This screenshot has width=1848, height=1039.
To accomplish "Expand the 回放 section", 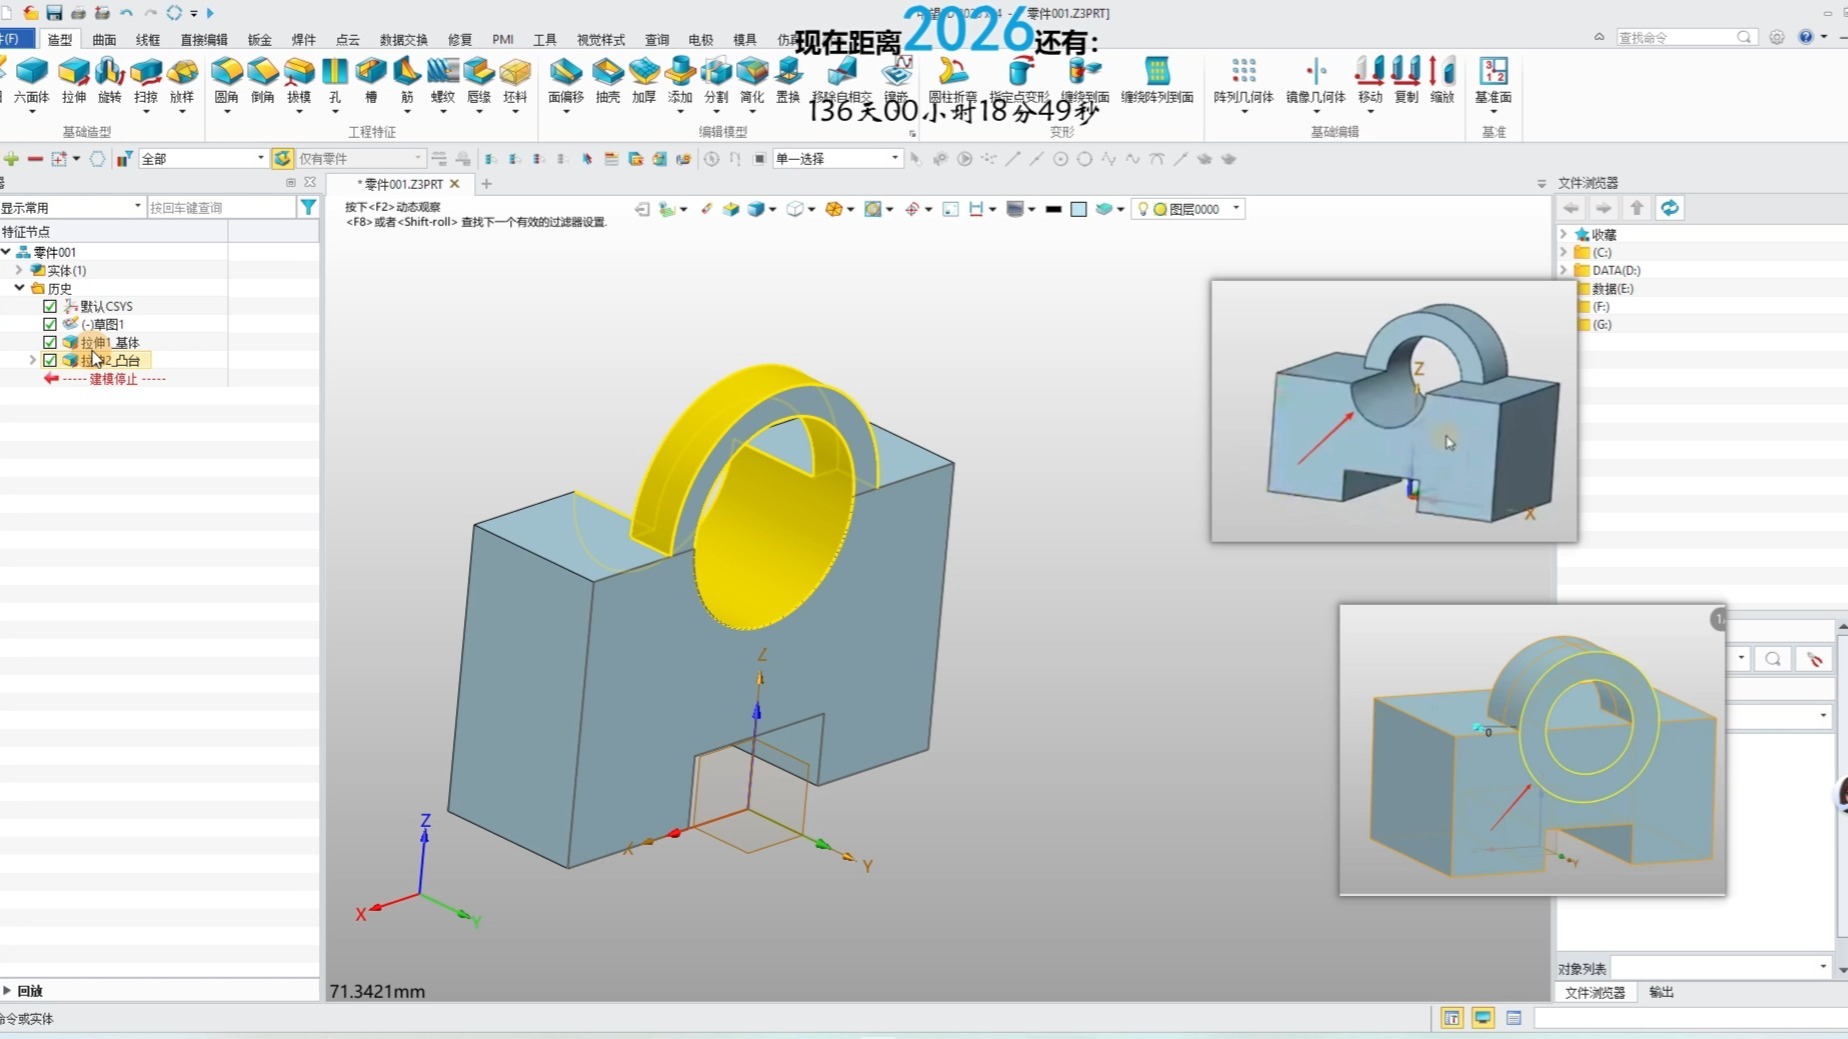I will coord(7,991).
